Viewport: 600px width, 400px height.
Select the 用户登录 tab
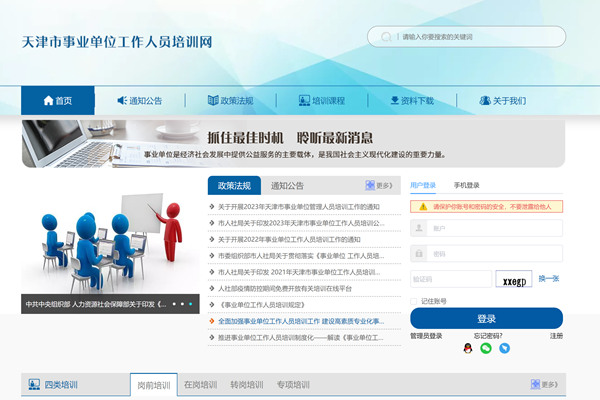(x=423, y=185)
